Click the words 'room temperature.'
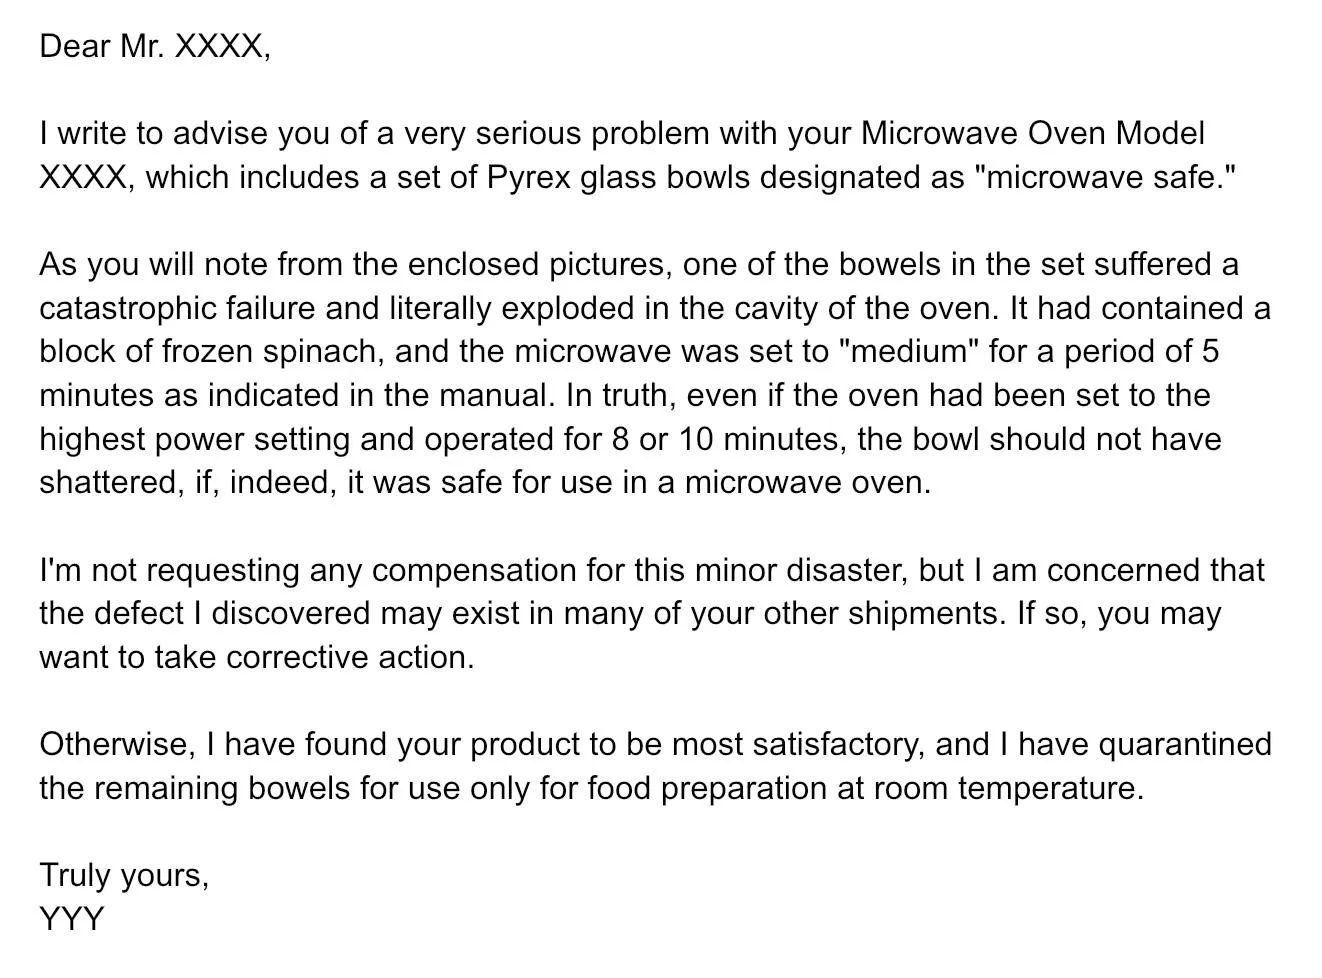 [1008, 788]
